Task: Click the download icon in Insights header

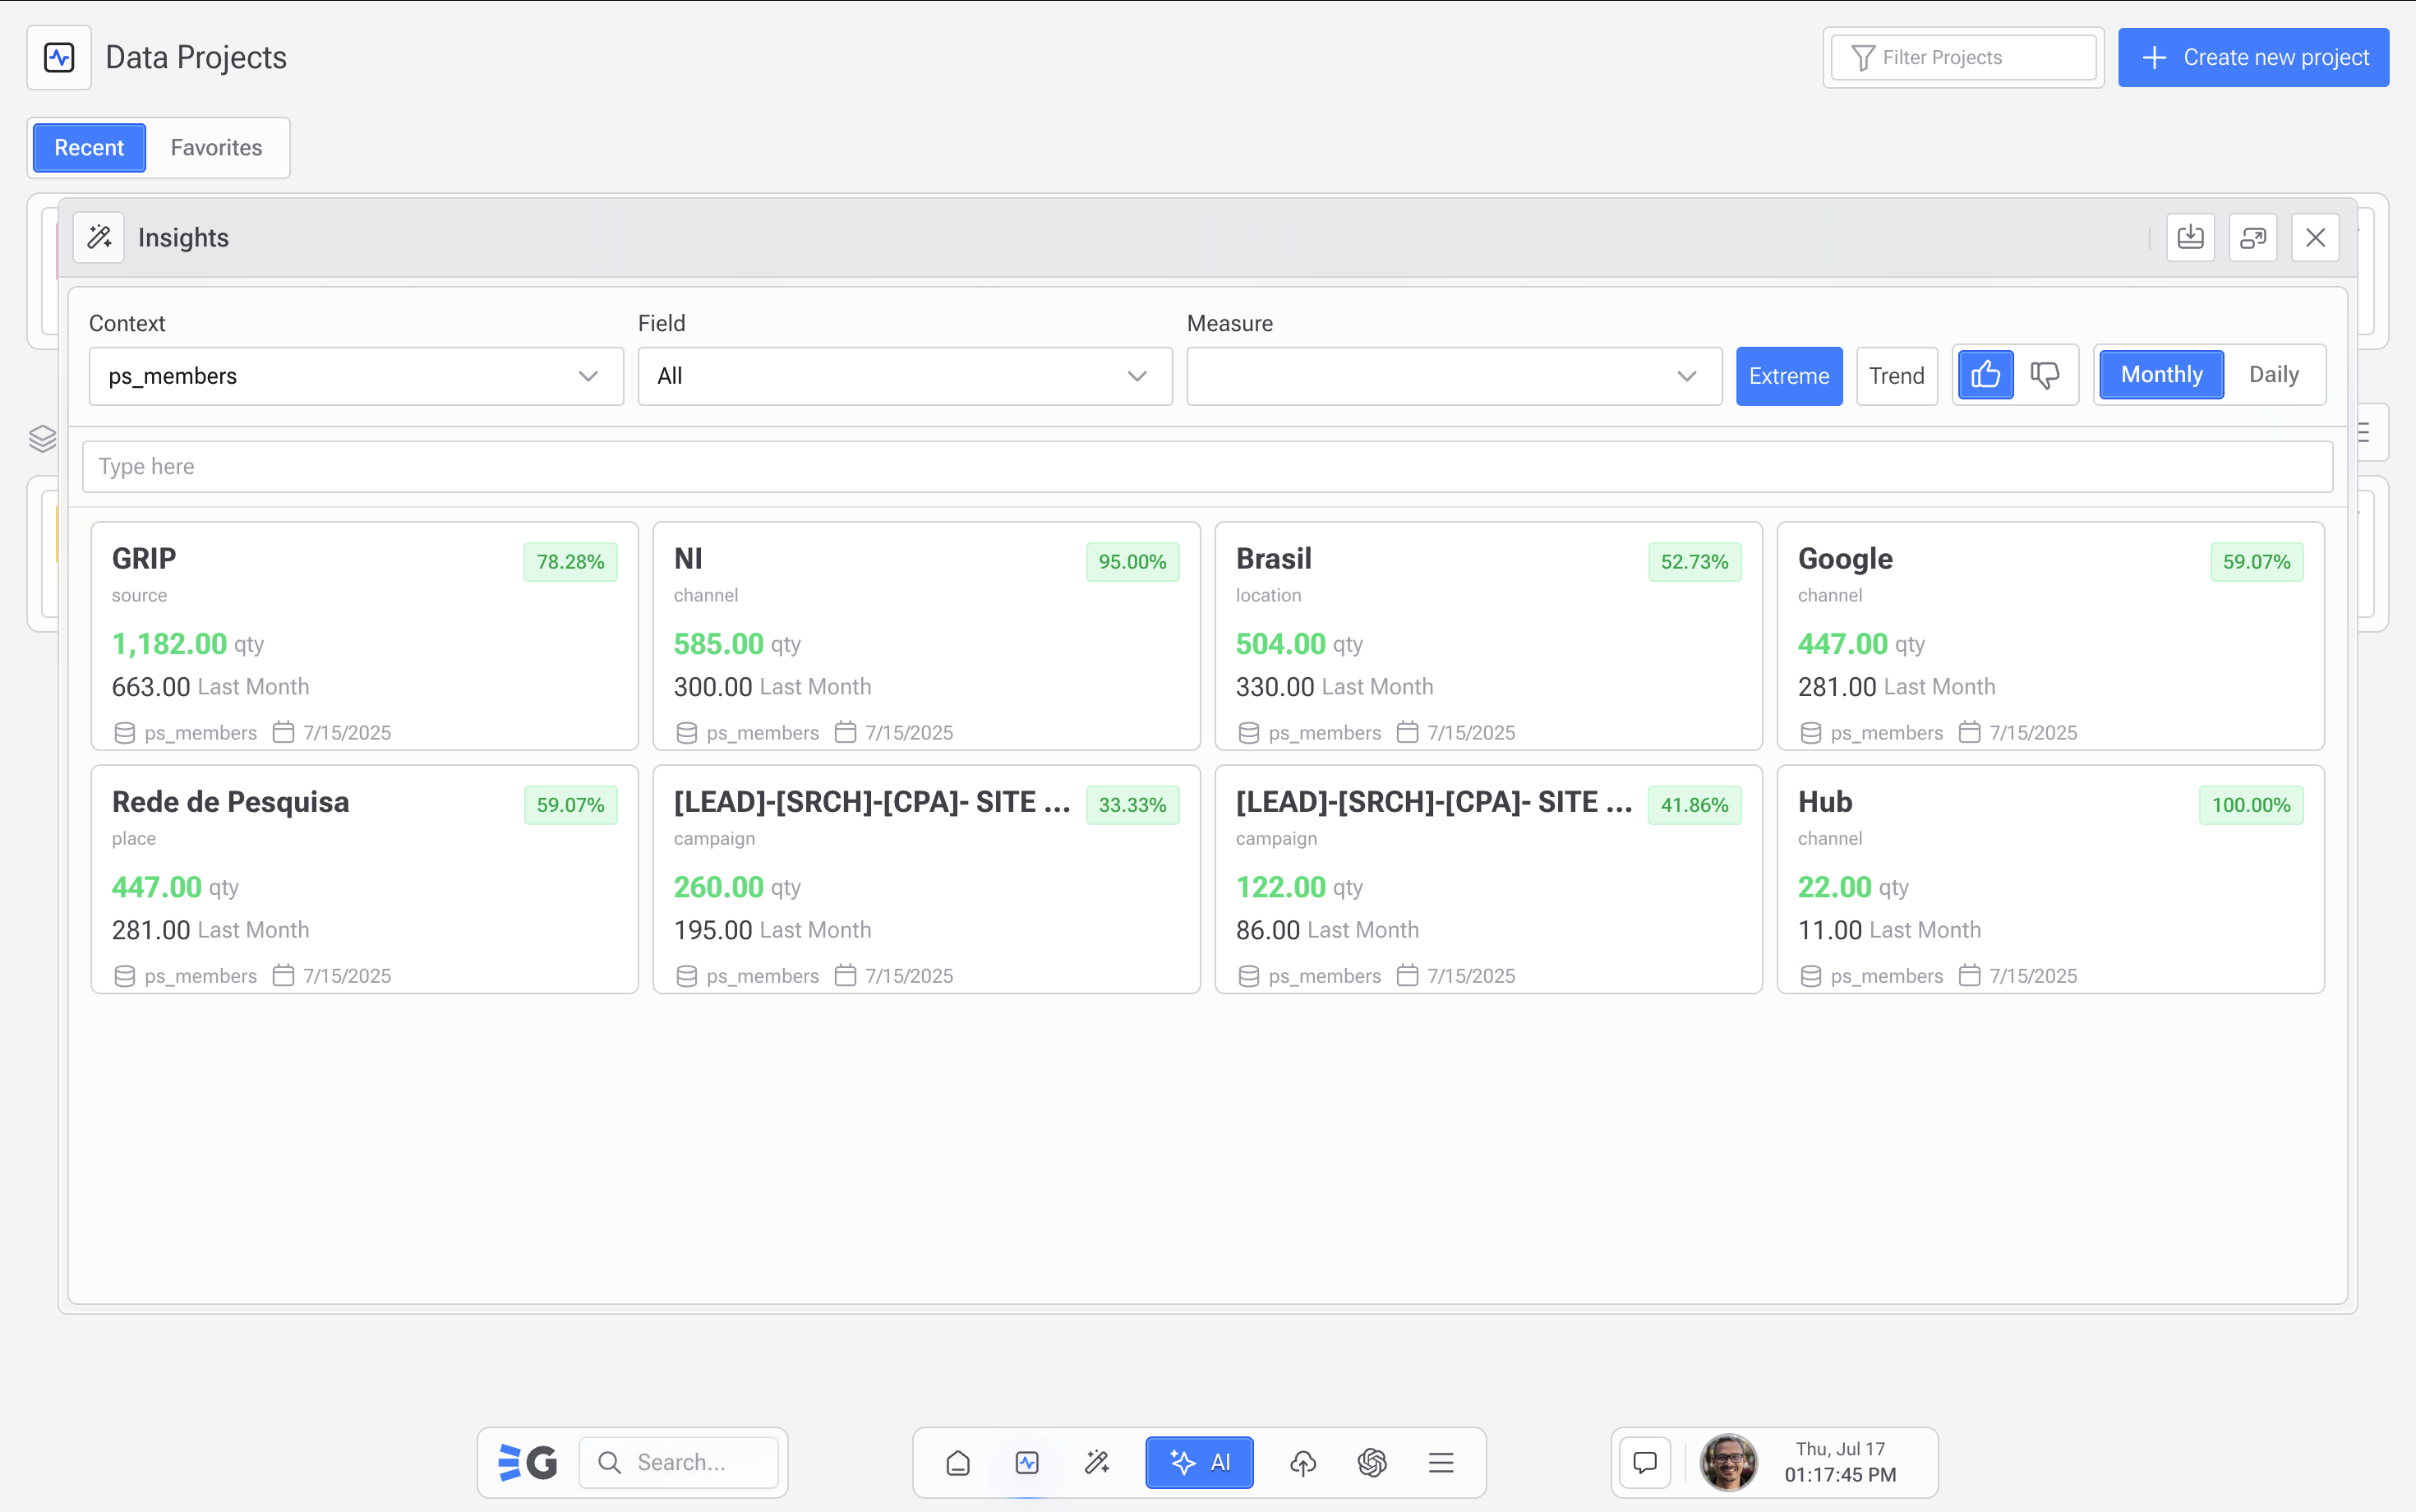Action: click(2190, 237)
